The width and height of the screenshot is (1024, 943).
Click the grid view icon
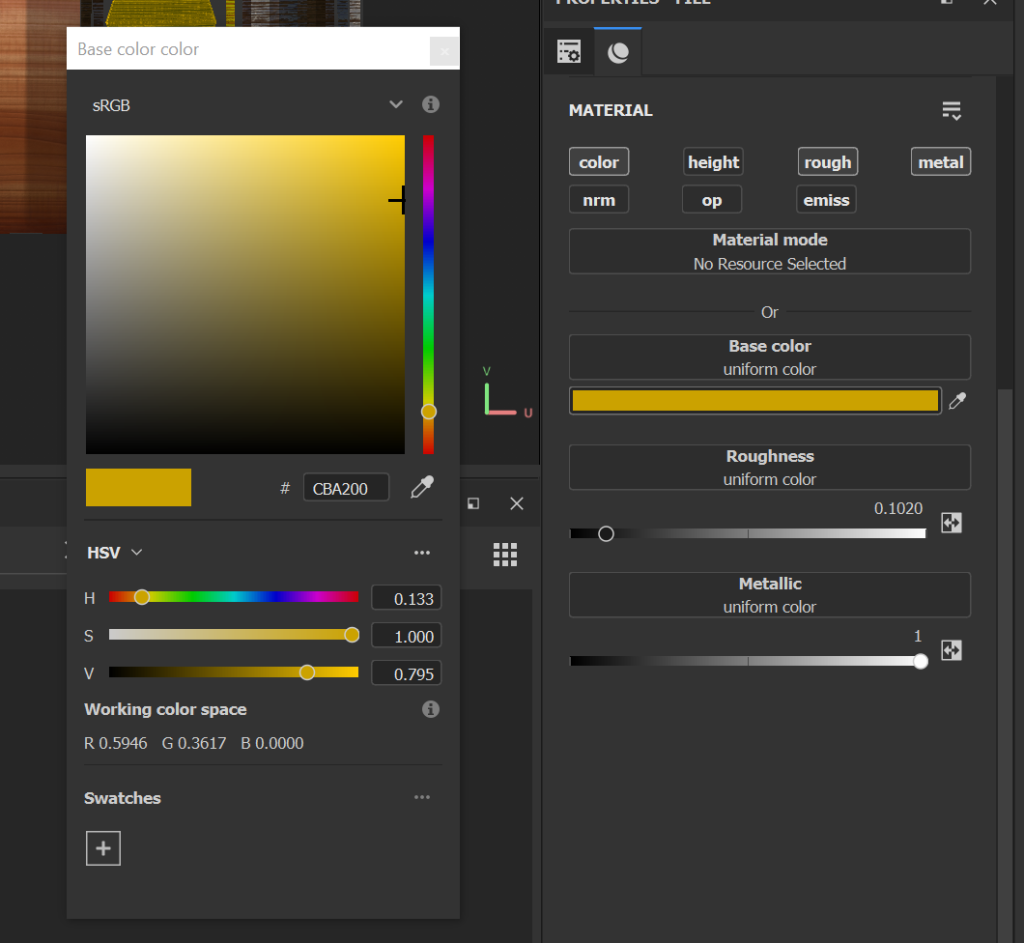point(505,554)
